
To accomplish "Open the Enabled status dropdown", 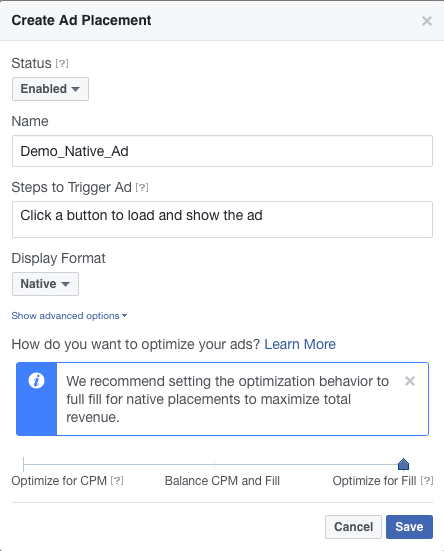I will (50, 89).
